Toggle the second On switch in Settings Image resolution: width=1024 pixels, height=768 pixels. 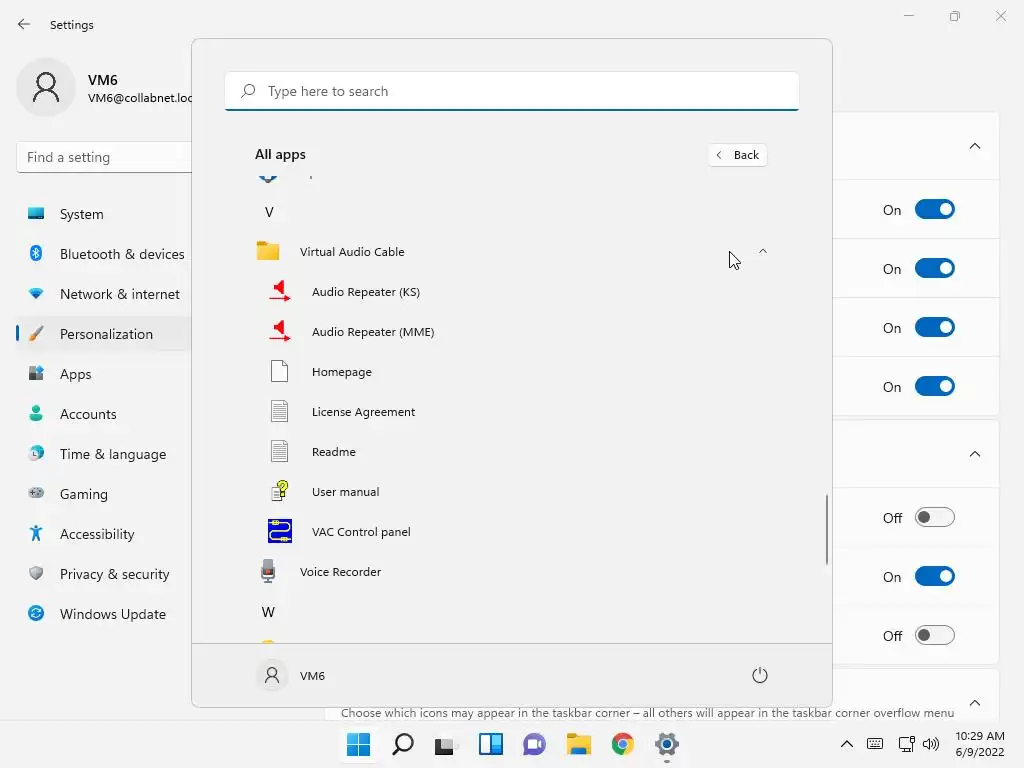[x=935, y=268]
